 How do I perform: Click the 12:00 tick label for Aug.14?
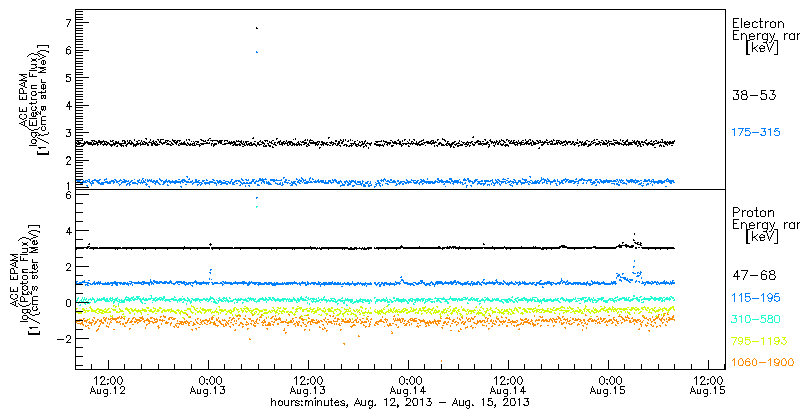point(508,380)
